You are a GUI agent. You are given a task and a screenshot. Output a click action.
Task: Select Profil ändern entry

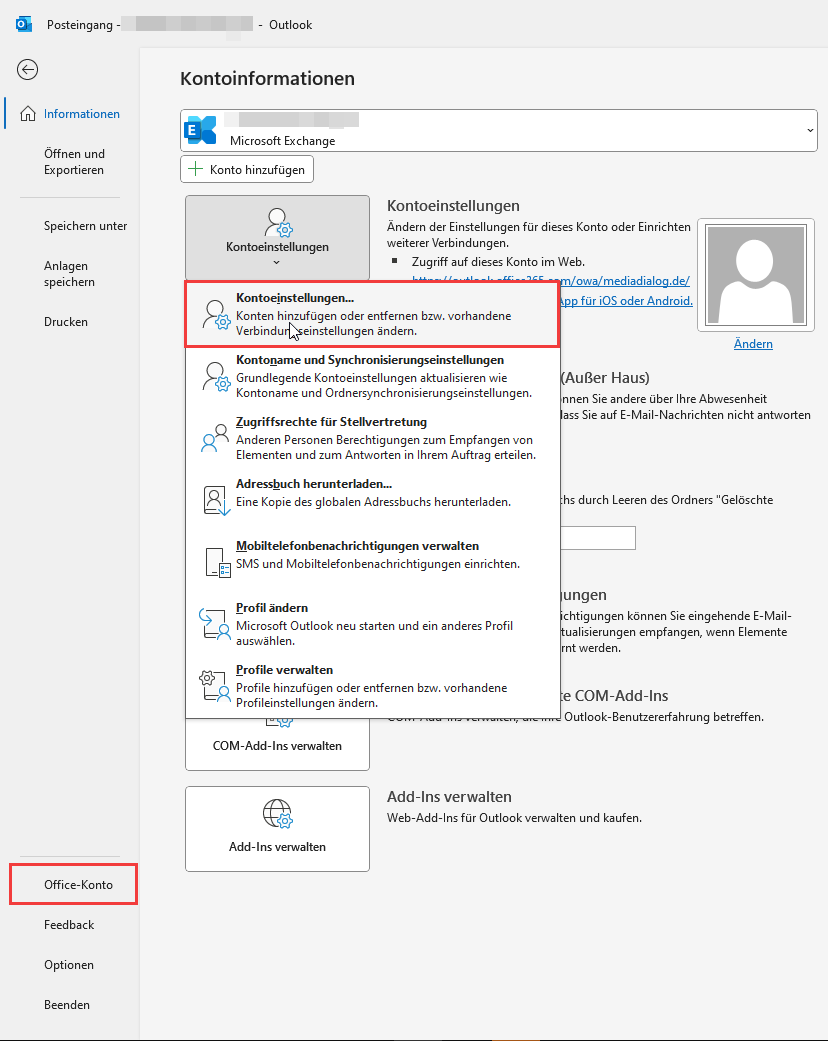tap(373, 624)
